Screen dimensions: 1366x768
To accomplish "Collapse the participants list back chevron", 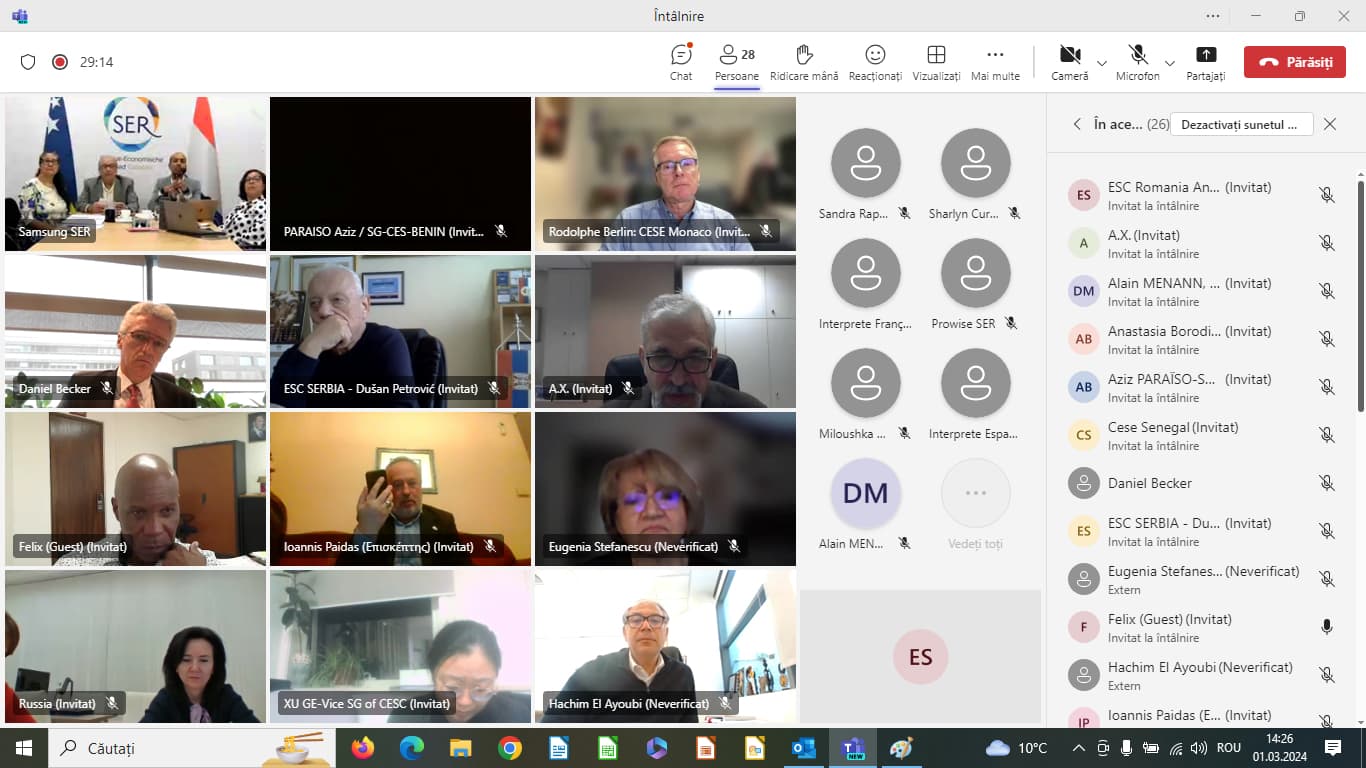I will 1077,124.
